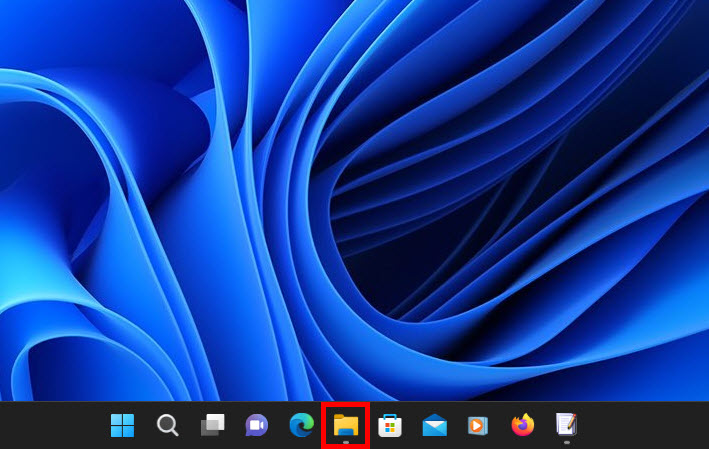The height and width of the screenshot is (449, 709).
Task: Open Task View from the taskbar
Action: [x=212, y=425]
